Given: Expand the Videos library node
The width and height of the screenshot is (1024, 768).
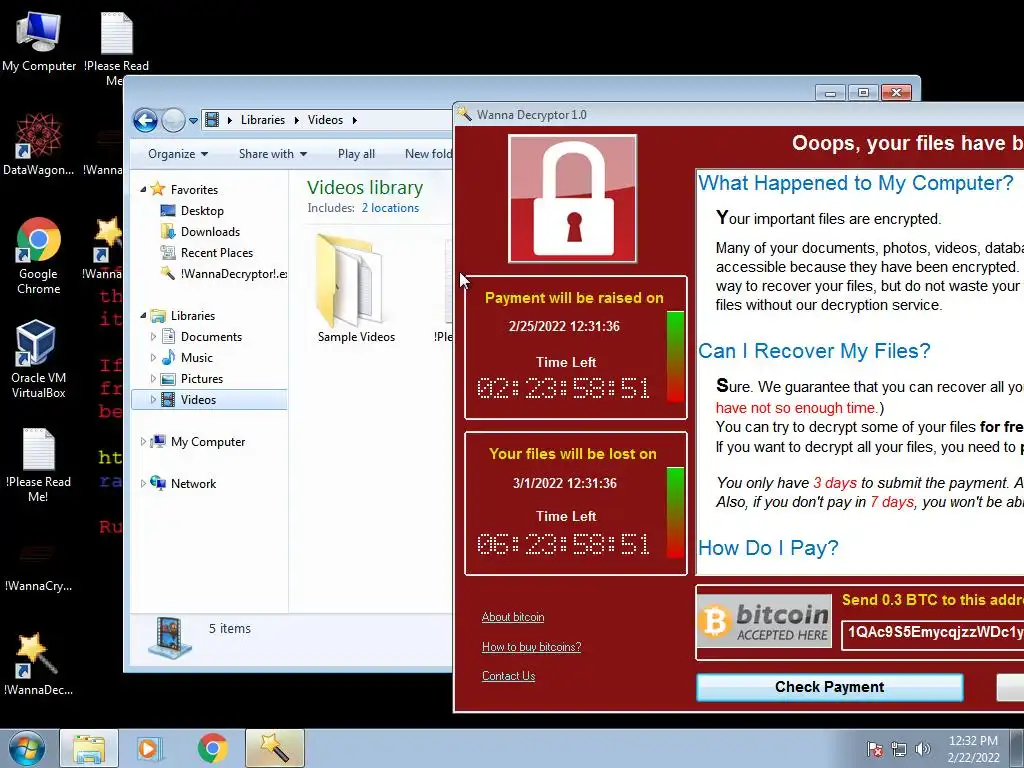Looking at the screenshot, I should (x=153, y=400).
